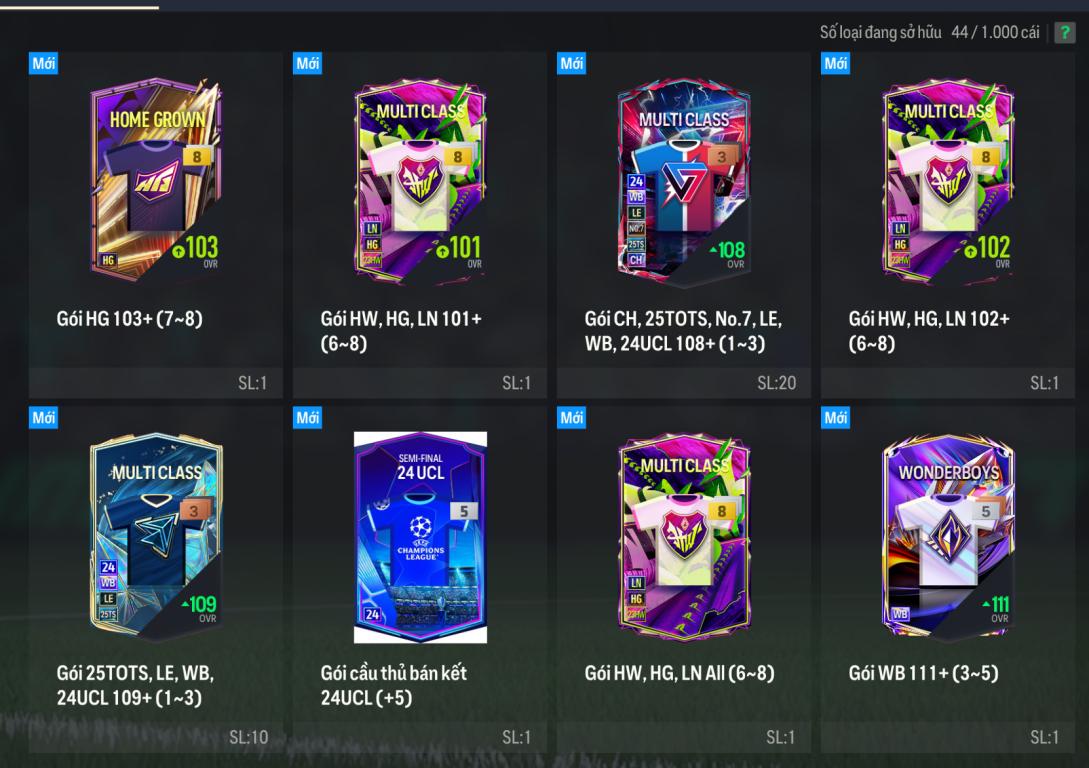Click the Số loại đang sở hữu counter
The width and height of the screenshot is (1089, 768).
click(929, 32)
